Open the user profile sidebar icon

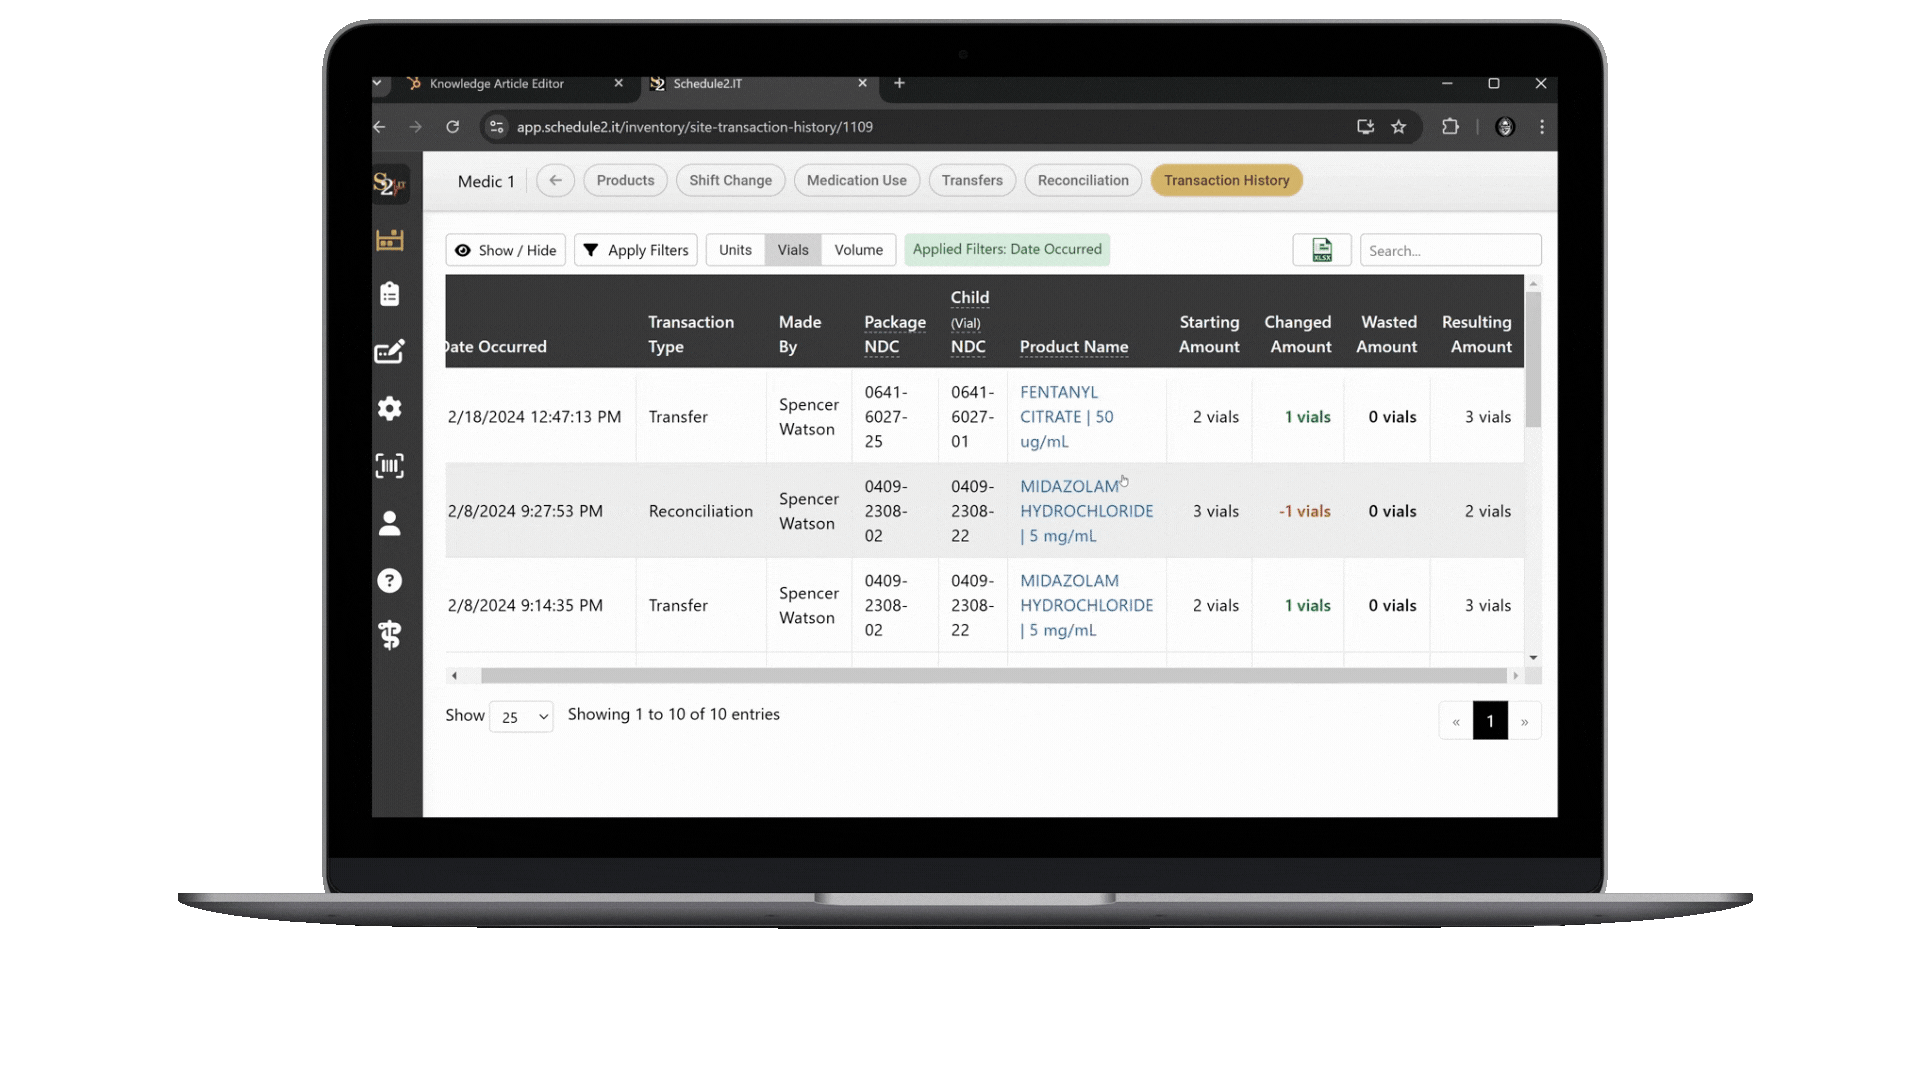pos(389,523)
